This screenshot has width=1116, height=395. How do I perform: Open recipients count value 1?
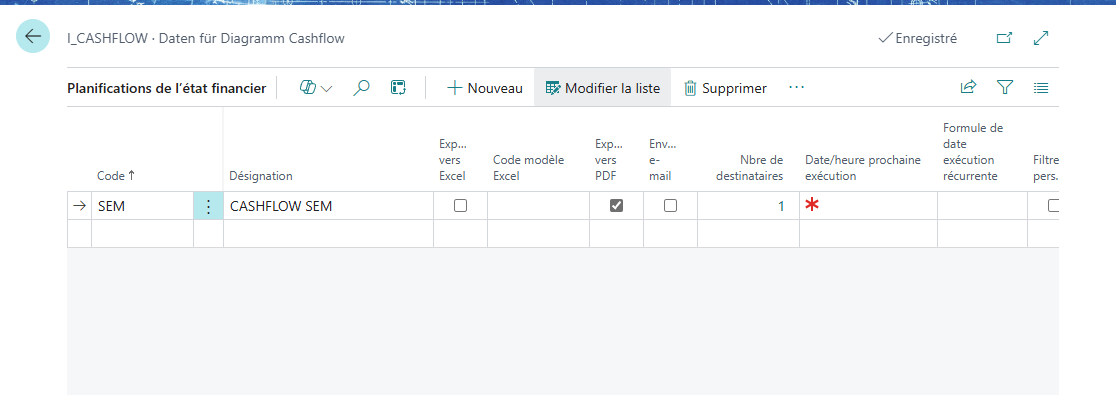tap(780, 206)
